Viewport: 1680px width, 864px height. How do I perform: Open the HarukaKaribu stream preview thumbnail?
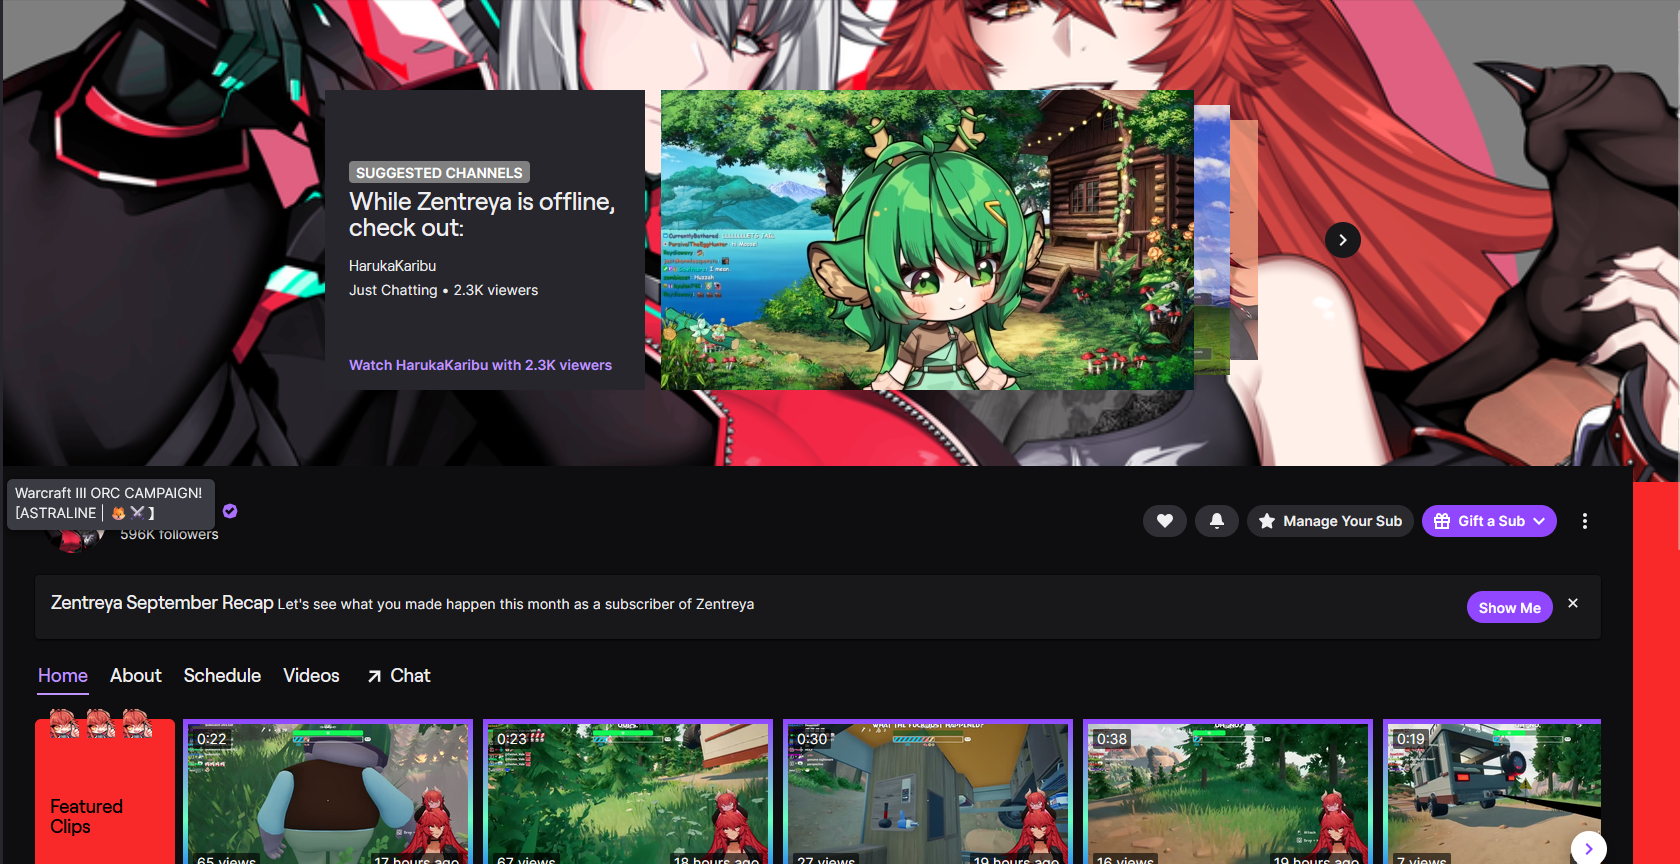click(x=927, y=240)
